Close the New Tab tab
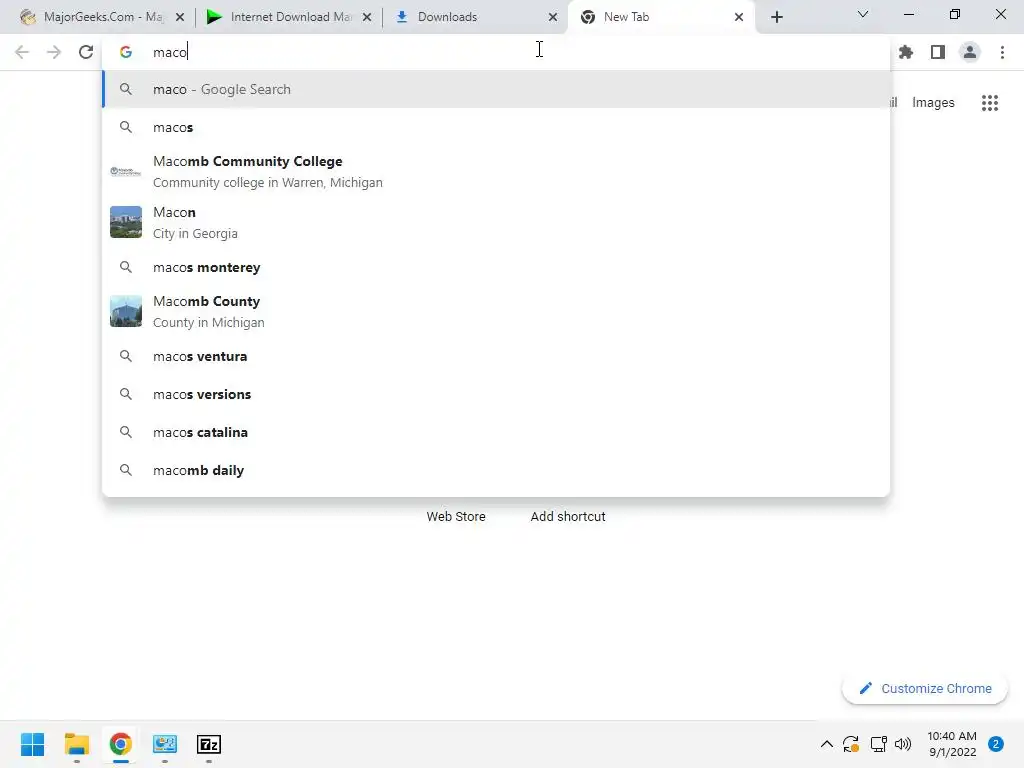The image size is (1024, 768). coord(739,17)
